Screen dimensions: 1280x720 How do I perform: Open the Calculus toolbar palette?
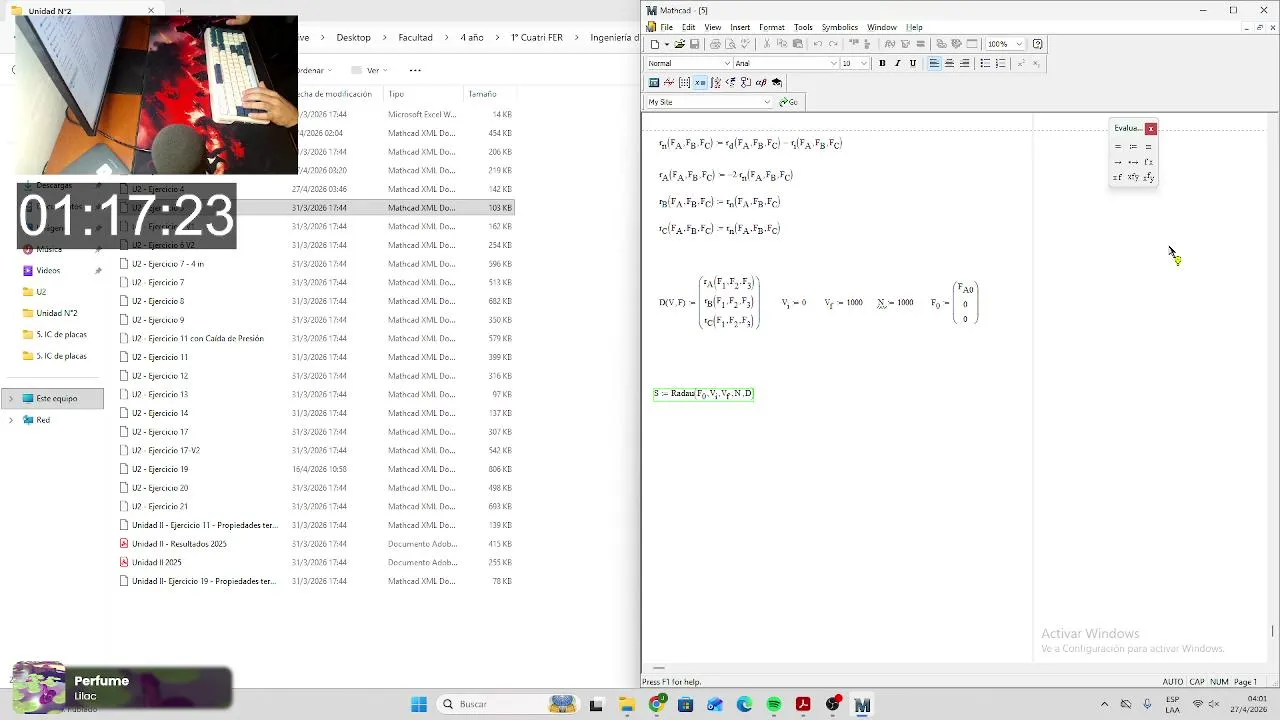click(716, 82)
